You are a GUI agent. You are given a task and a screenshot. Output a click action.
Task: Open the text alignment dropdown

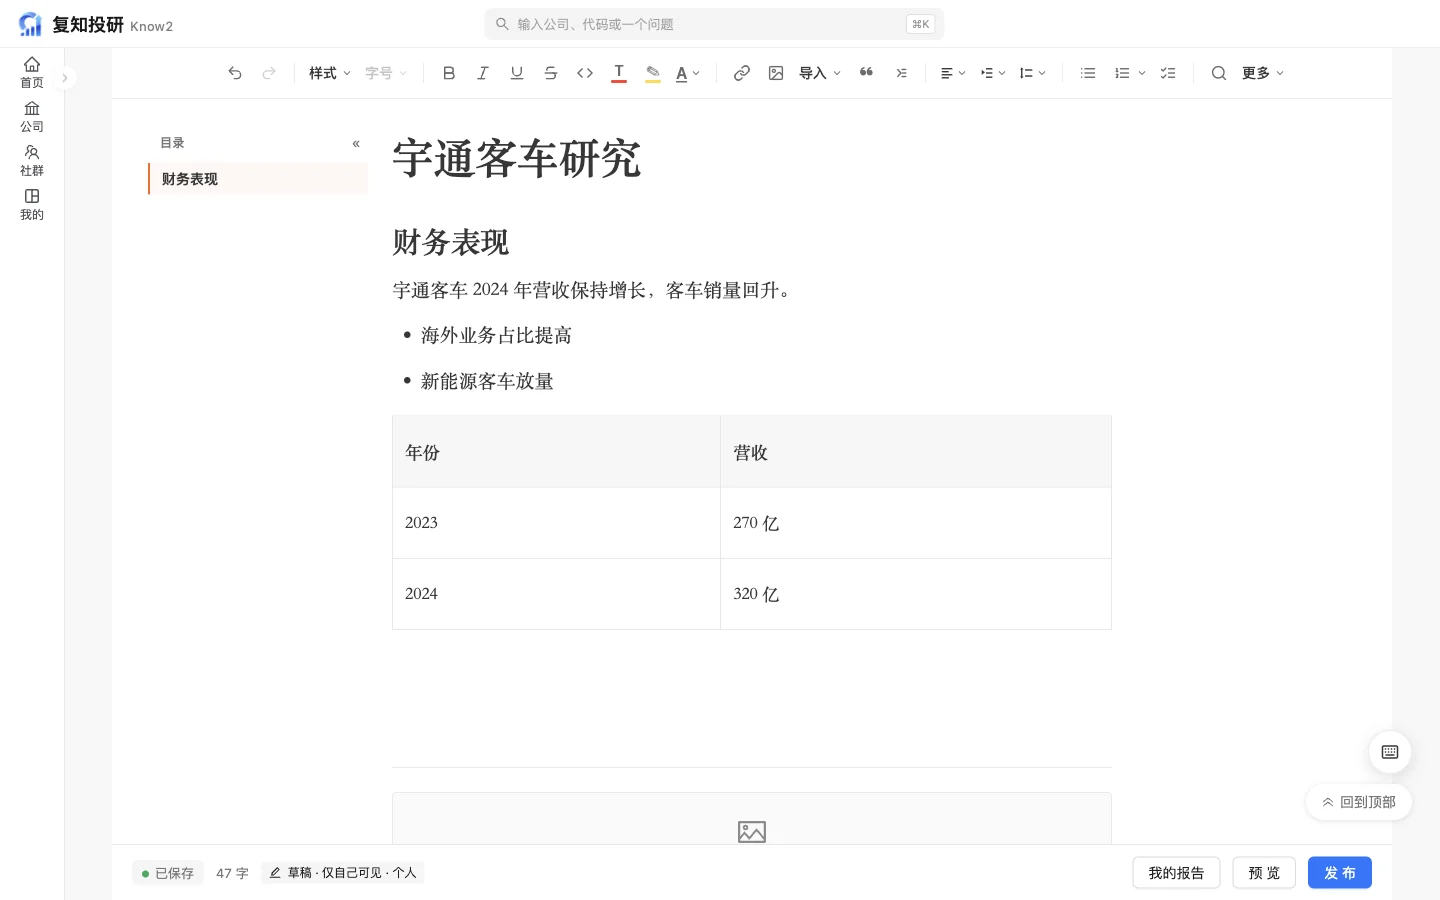953,73
